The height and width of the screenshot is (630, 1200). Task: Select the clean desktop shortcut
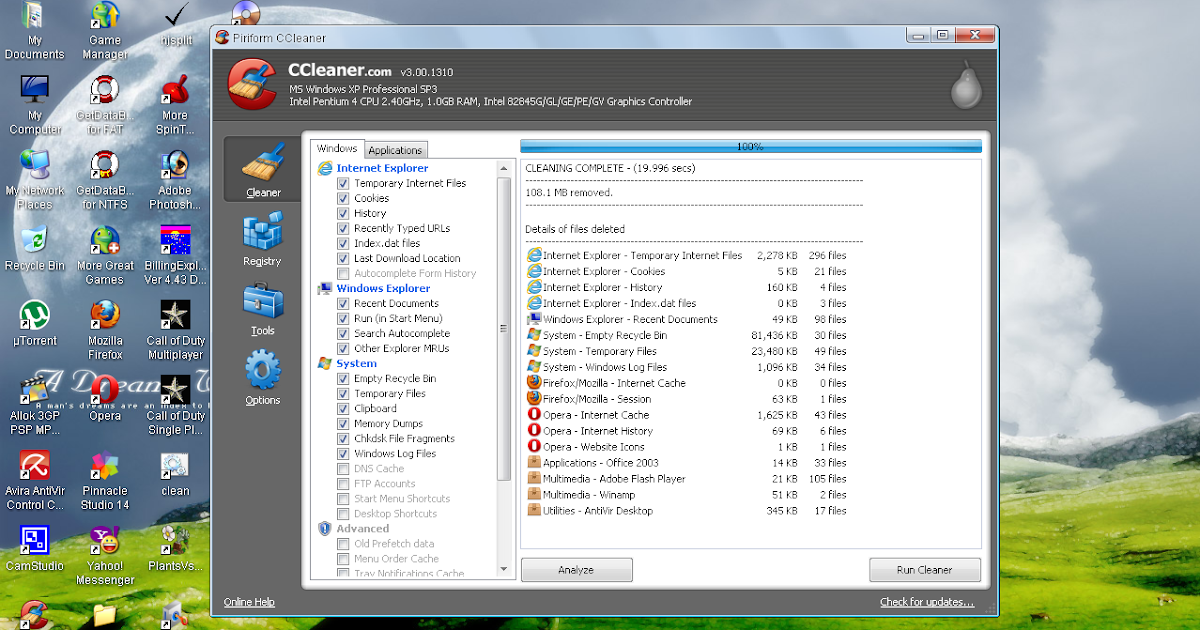point(175,474)
